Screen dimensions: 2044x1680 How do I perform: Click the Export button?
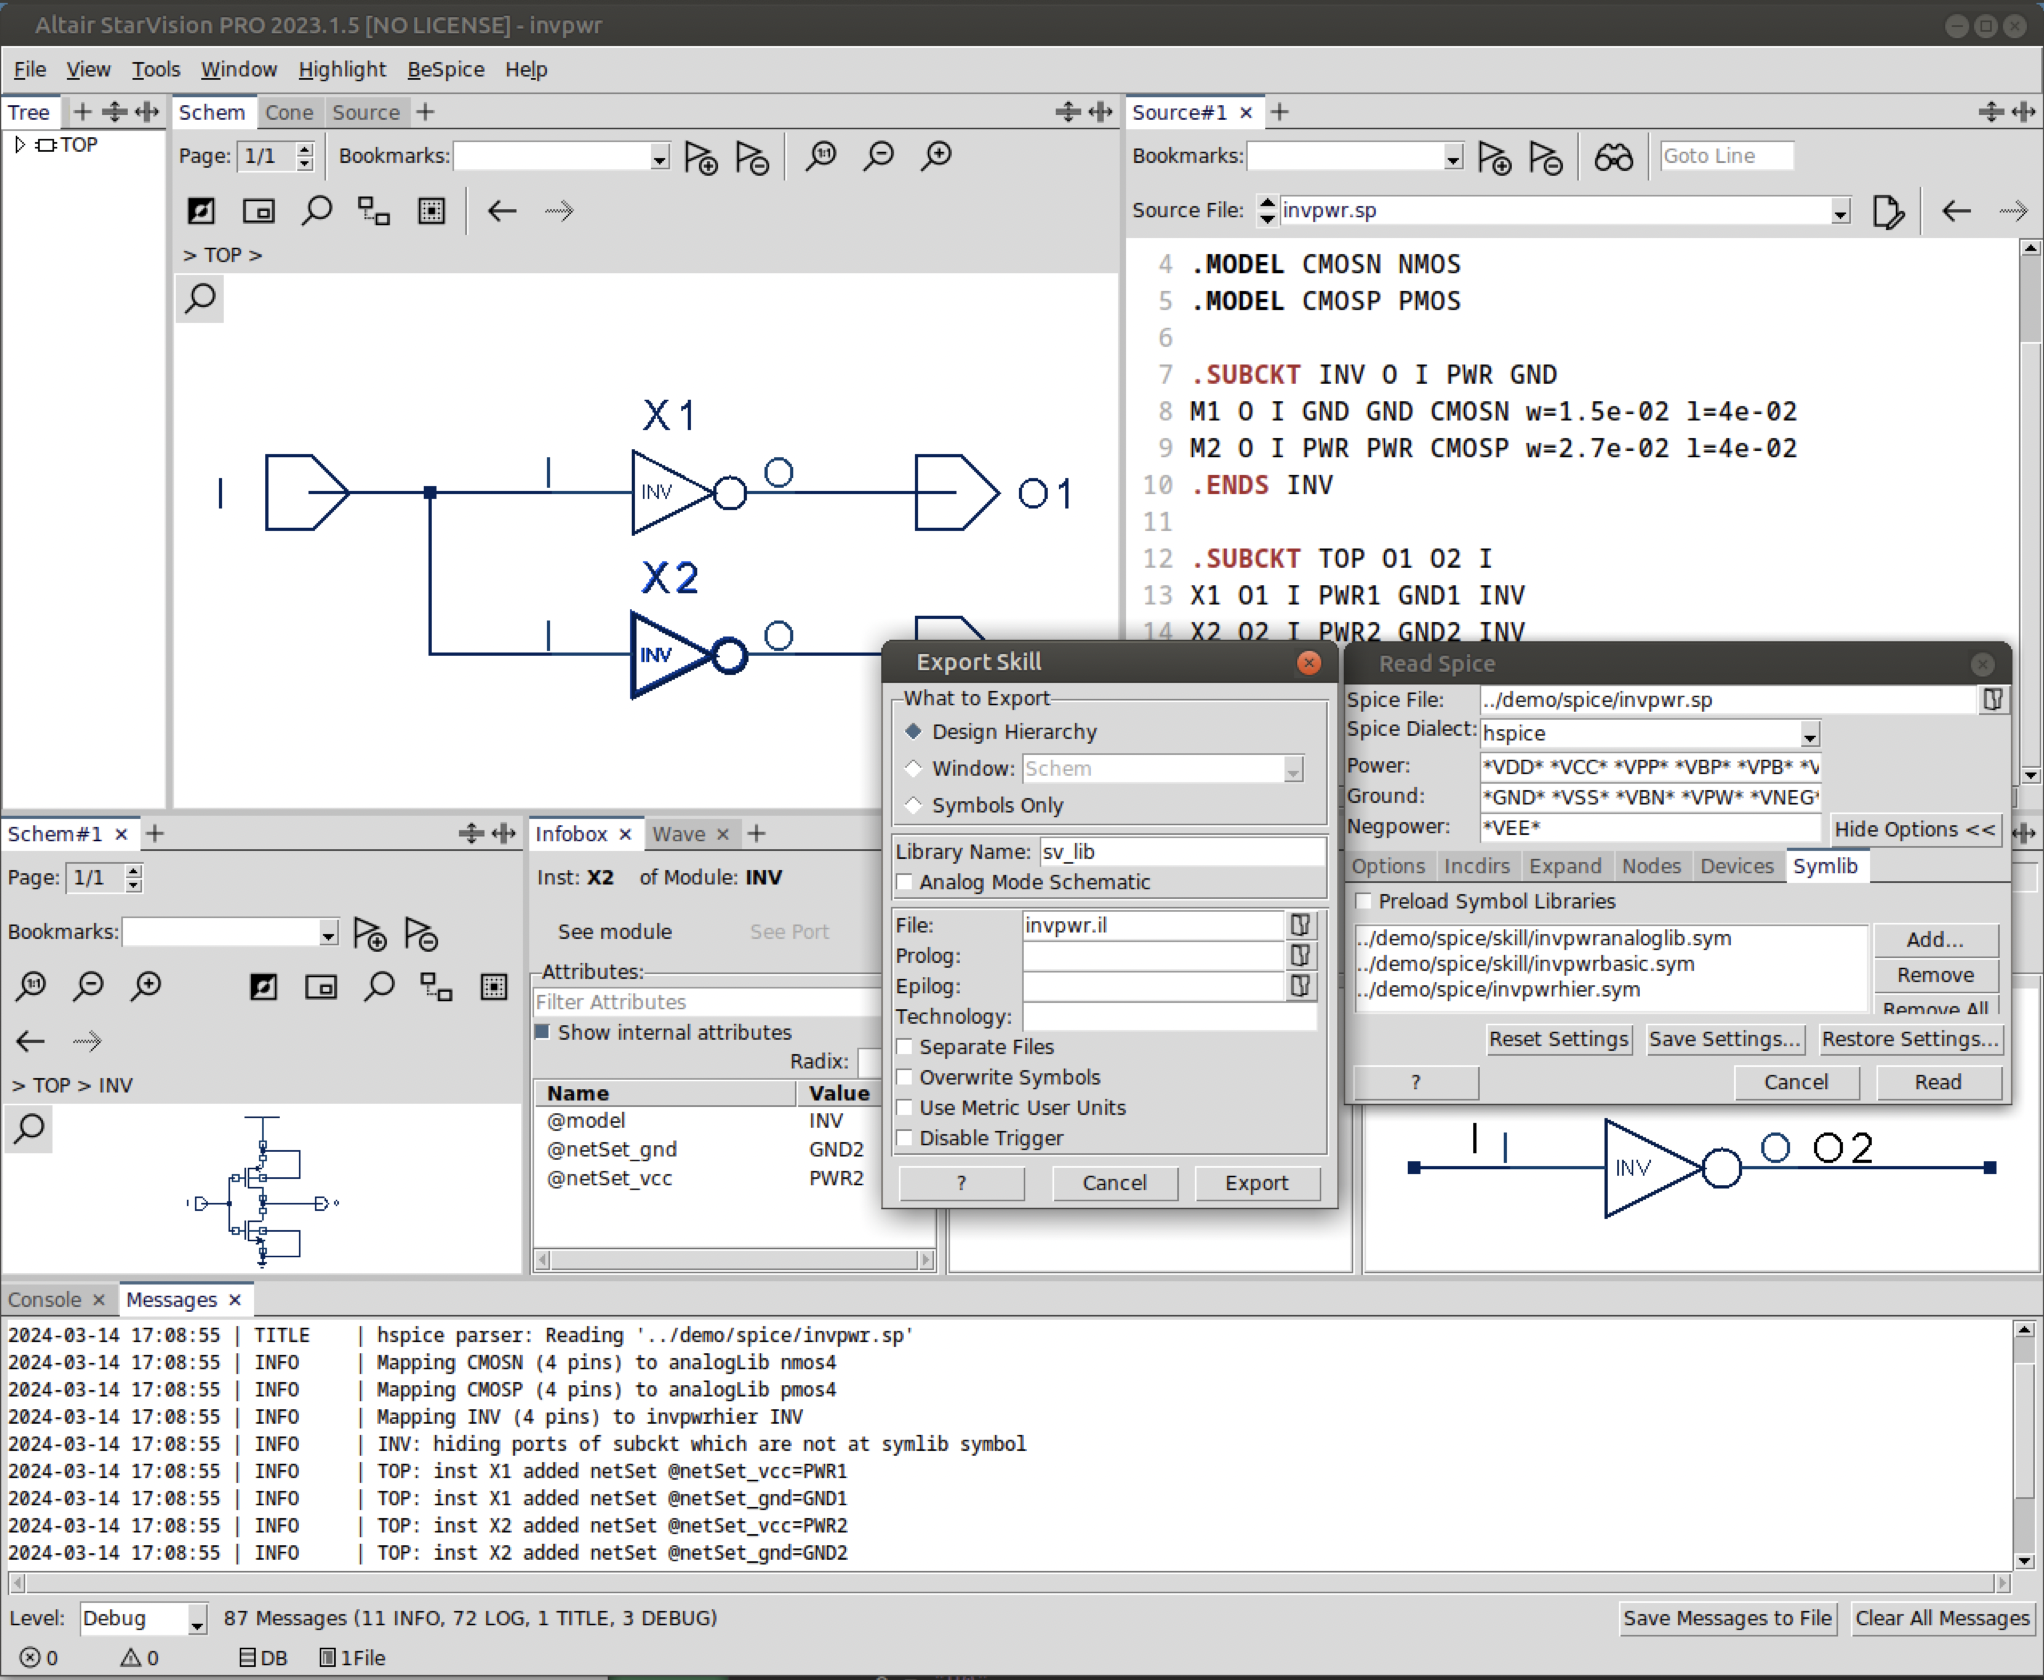tap(1256, 1183)
